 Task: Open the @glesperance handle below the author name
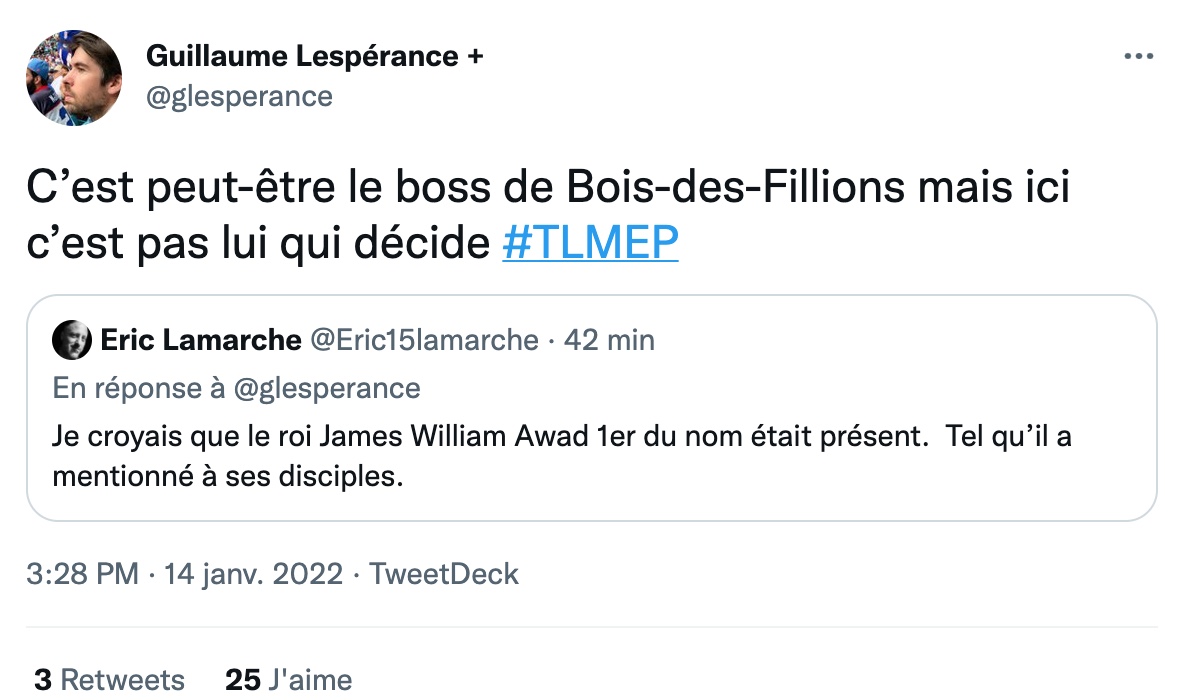[239, 96]
